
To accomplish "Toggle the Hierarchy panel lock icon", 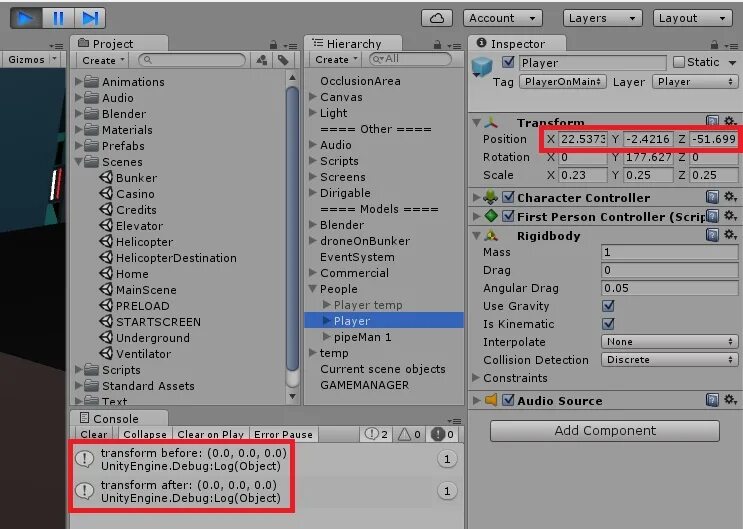I will pos(437,45).
